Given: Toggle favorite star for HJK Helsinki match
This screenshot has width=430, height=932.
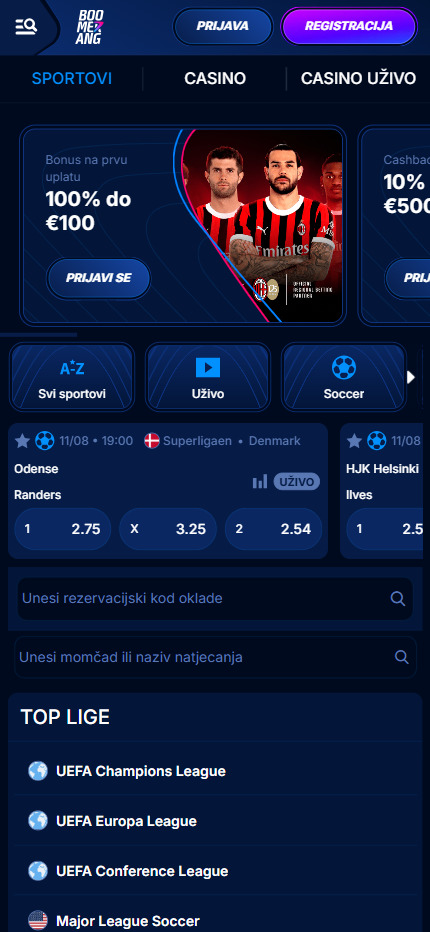Looking at the screenshot, I should 354,440.
